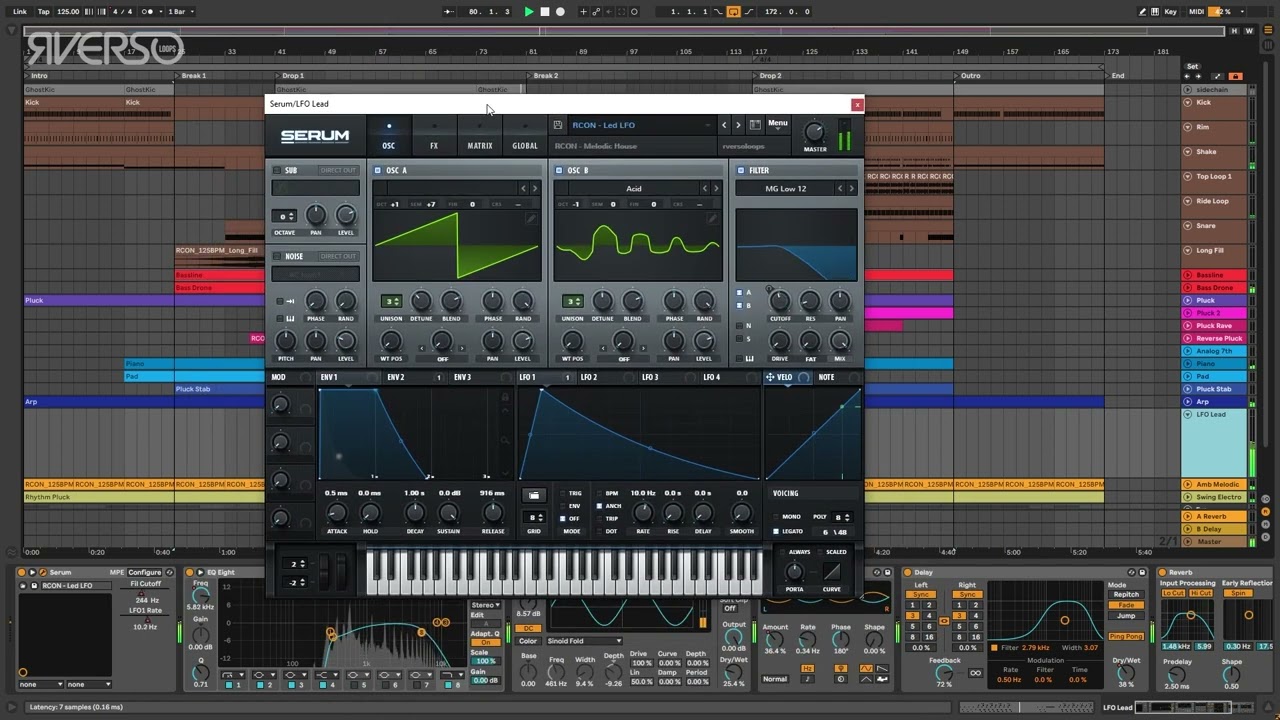Image resolution: width=1280 pixels, height=720 pixels.
Task: Open Serum save preset floppy icon
Action: [558, 125]
